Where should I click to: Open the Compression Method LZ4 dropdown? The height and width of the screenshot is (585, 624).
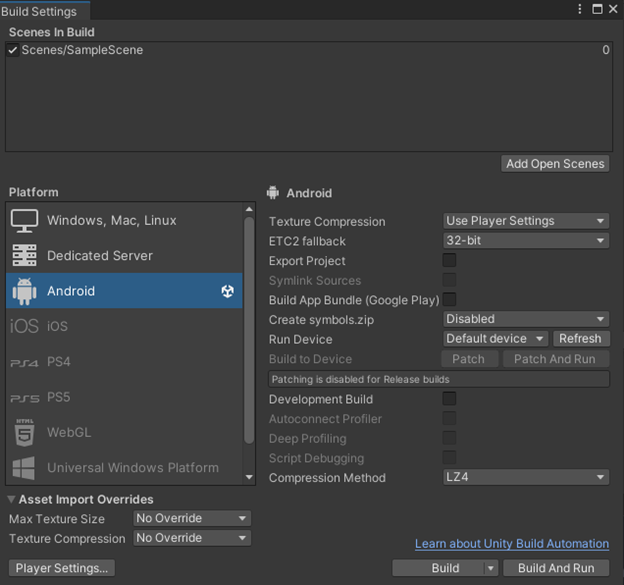click(526, 478)
